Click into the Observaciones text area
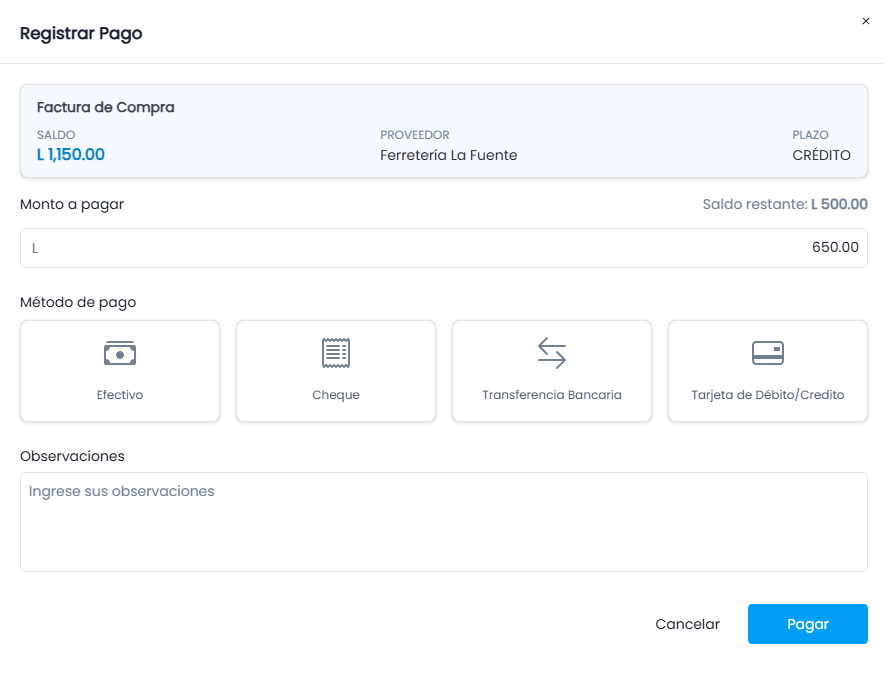This screenshot has height=678, width=884. pyautogui.click(x=444, y=522)
